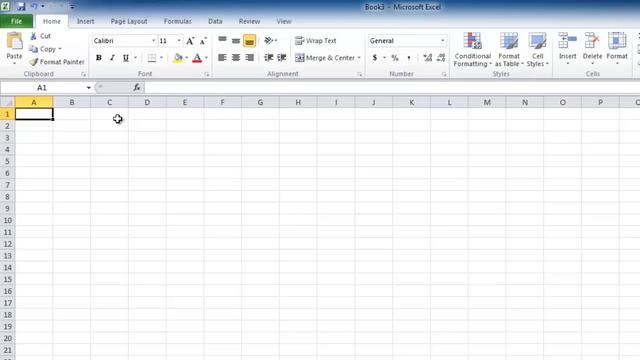This screenshot has height=360, width=640.
Task: Set Top Align vertical alignment
Action: pyautogui.click(x=222, y=40)
